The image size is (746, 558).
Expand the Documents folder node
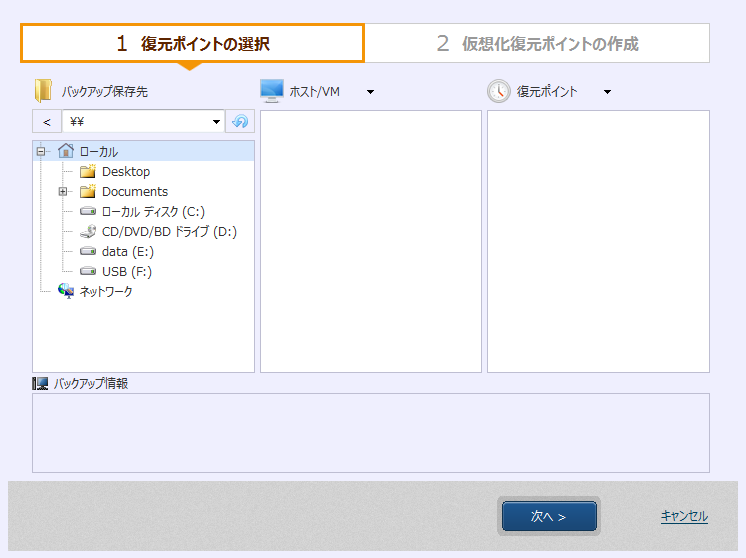[x=63, y=192]
